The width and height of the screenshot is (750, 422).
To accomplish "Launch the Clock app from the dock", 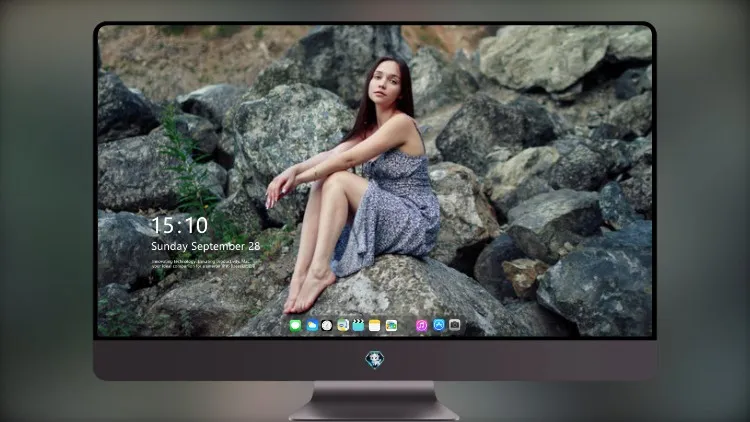I will pos(327,326).
